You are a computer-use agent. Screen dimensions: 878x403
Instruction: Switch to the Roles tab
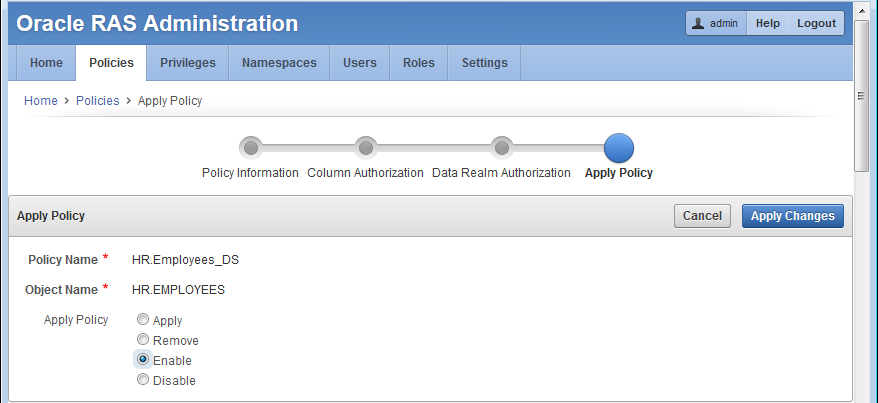point(419,63)
